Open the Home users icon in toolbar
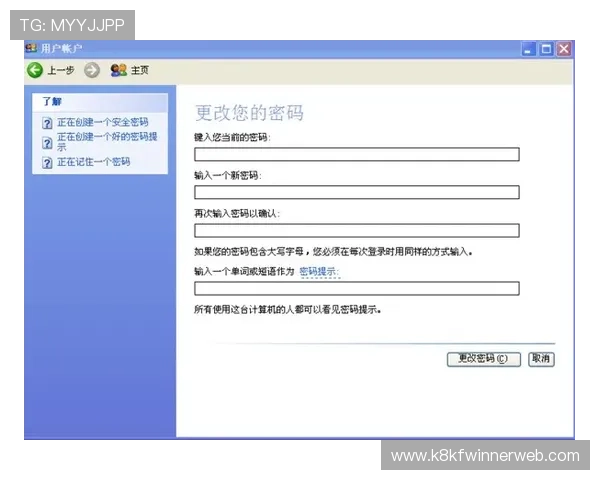Viewport: 600px width, 480px height. tap(119, 70)
